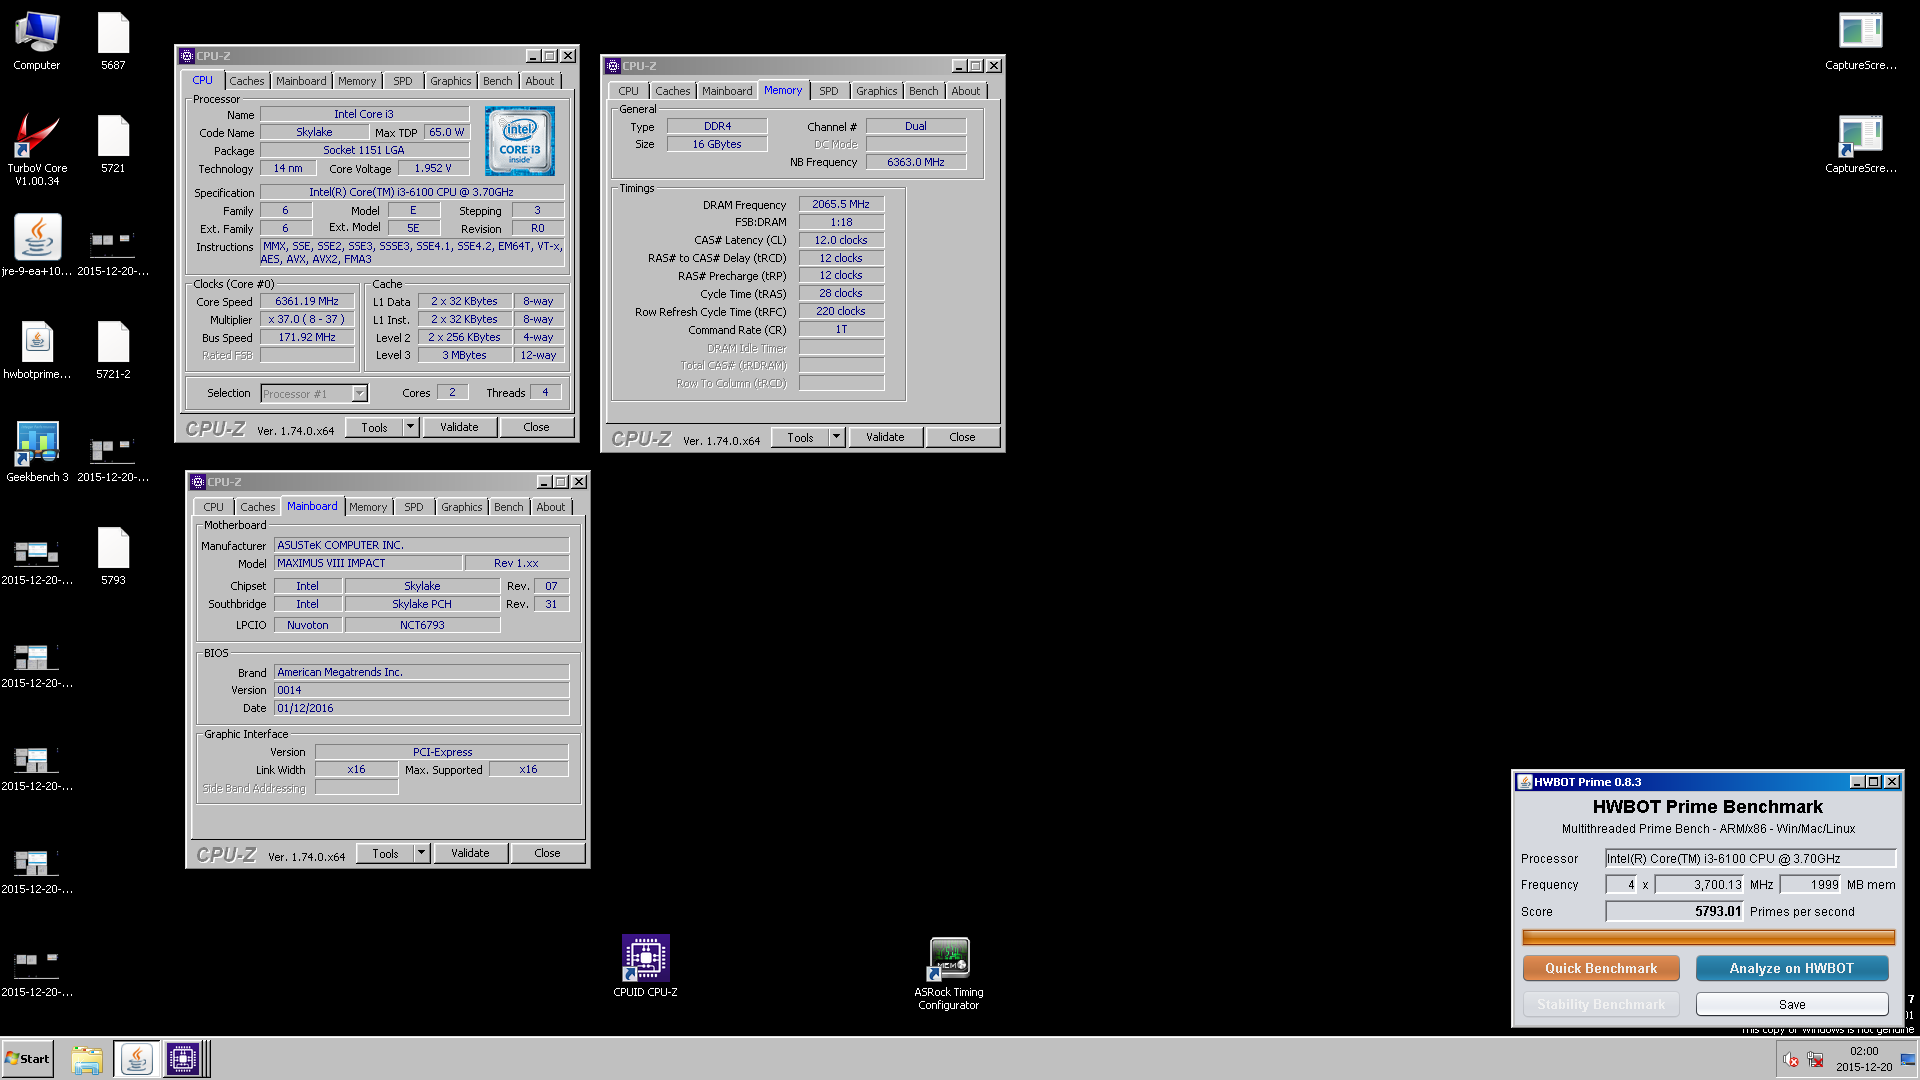Click CPU-Z Memory window title icon

(x=613, y=66)
